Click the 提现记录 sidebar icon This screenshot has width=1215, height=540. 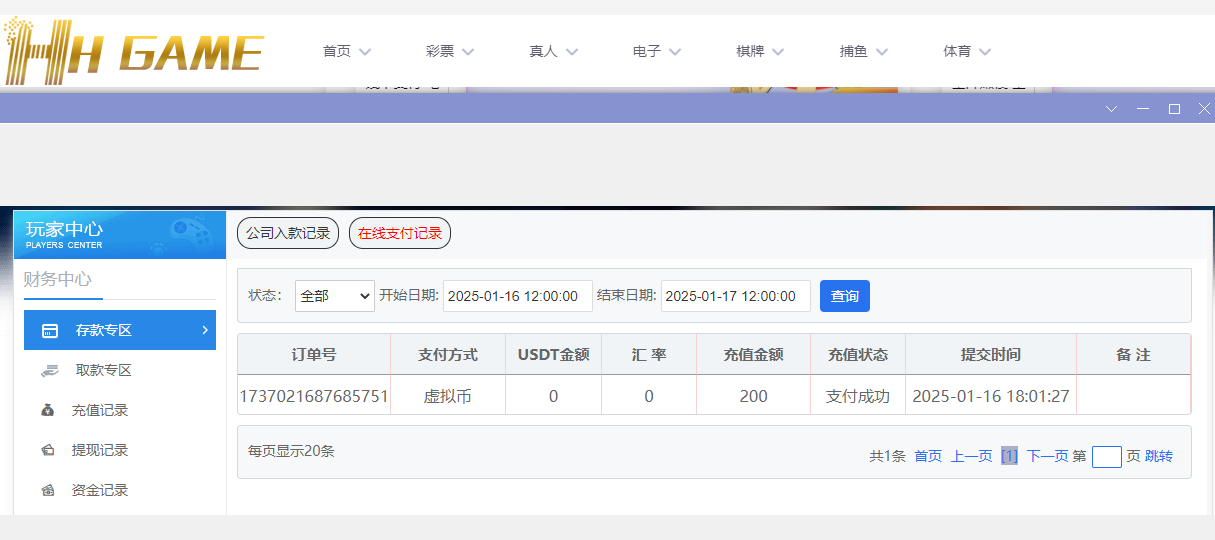pos(48,451)
